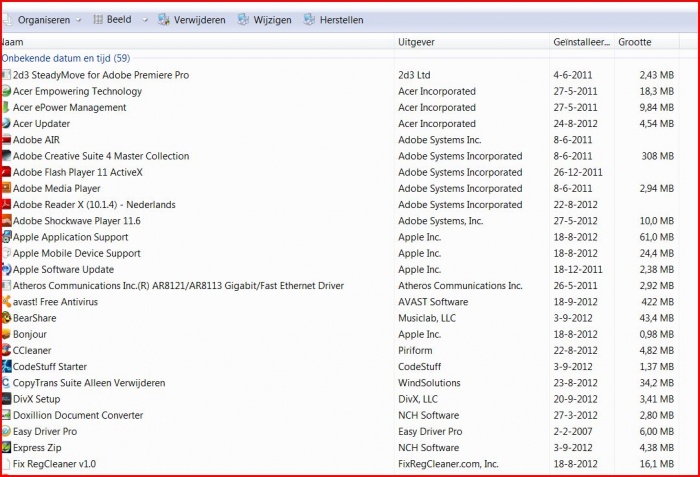This screenshot has width=700, height=477.
Task: Open the Beeld view options arrow
Action: [x=145, y=20]
